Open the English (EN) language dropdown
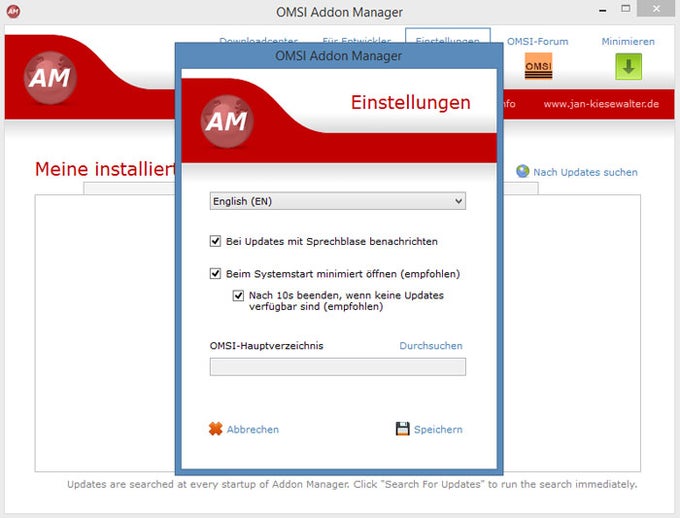 tap(337, 201)
